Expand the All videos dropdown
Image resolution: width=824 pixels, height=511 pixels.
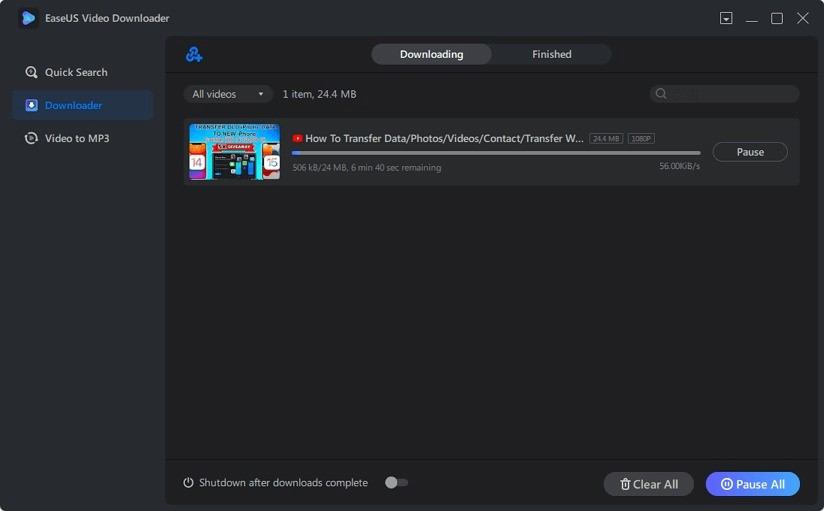pyautogui.click(x=228, y=94)
